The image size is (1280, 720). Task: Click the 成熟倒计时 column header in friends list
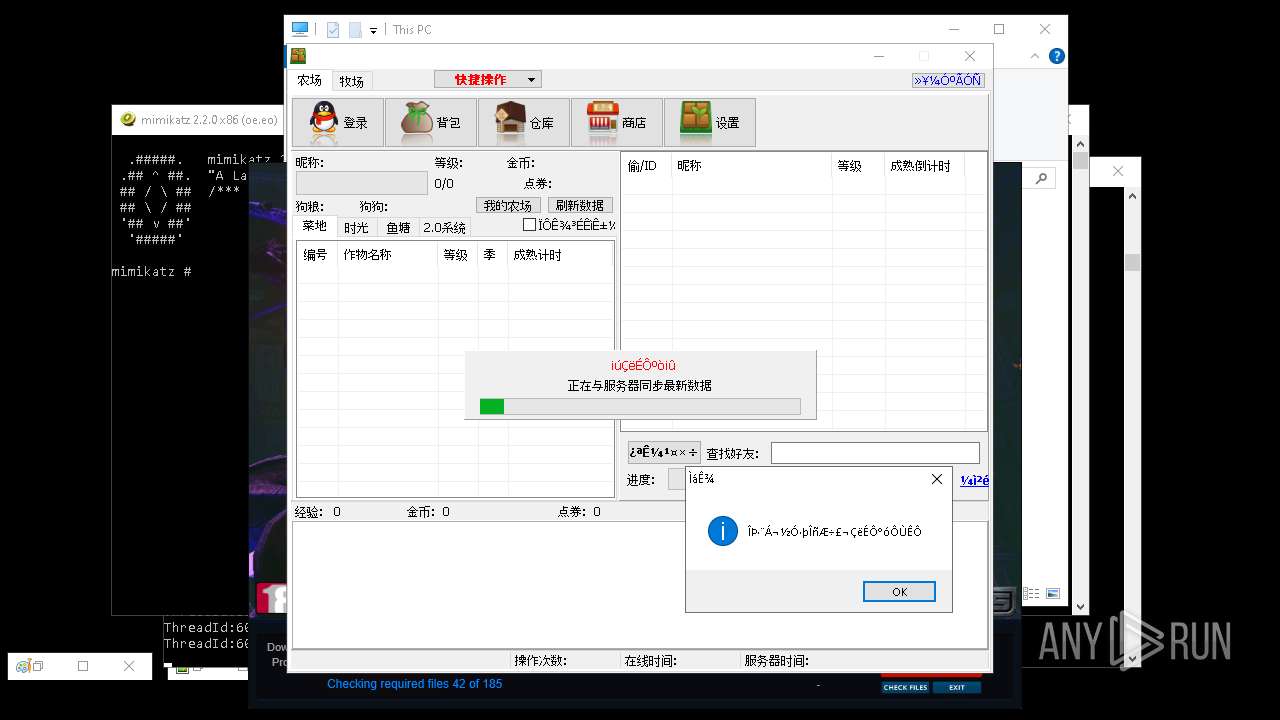click(x=924, y=165)
